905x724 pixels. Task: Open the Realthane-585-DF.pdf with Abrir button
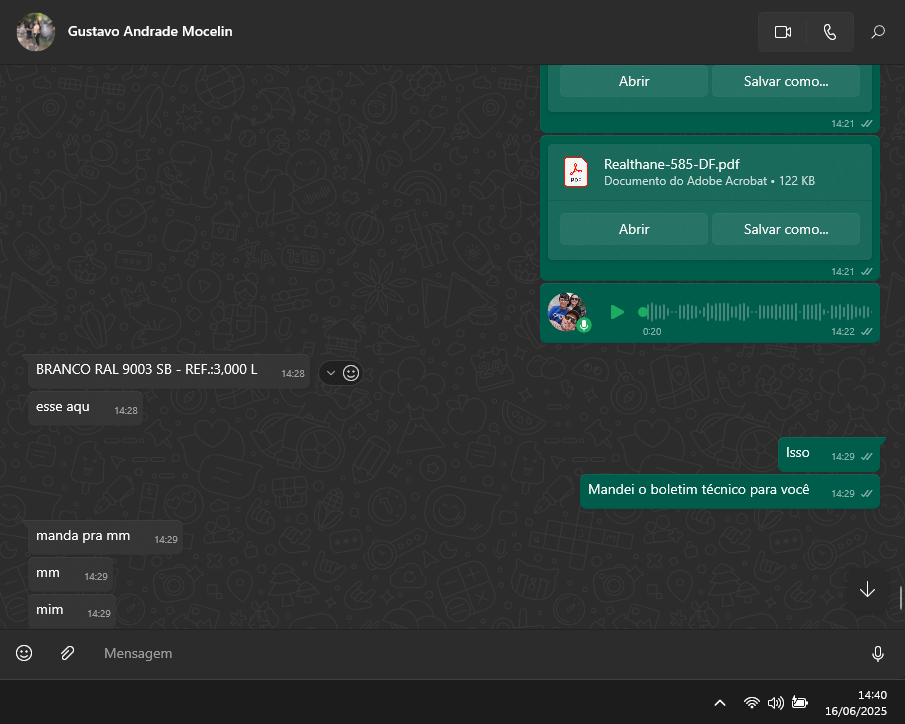point(633,229)
